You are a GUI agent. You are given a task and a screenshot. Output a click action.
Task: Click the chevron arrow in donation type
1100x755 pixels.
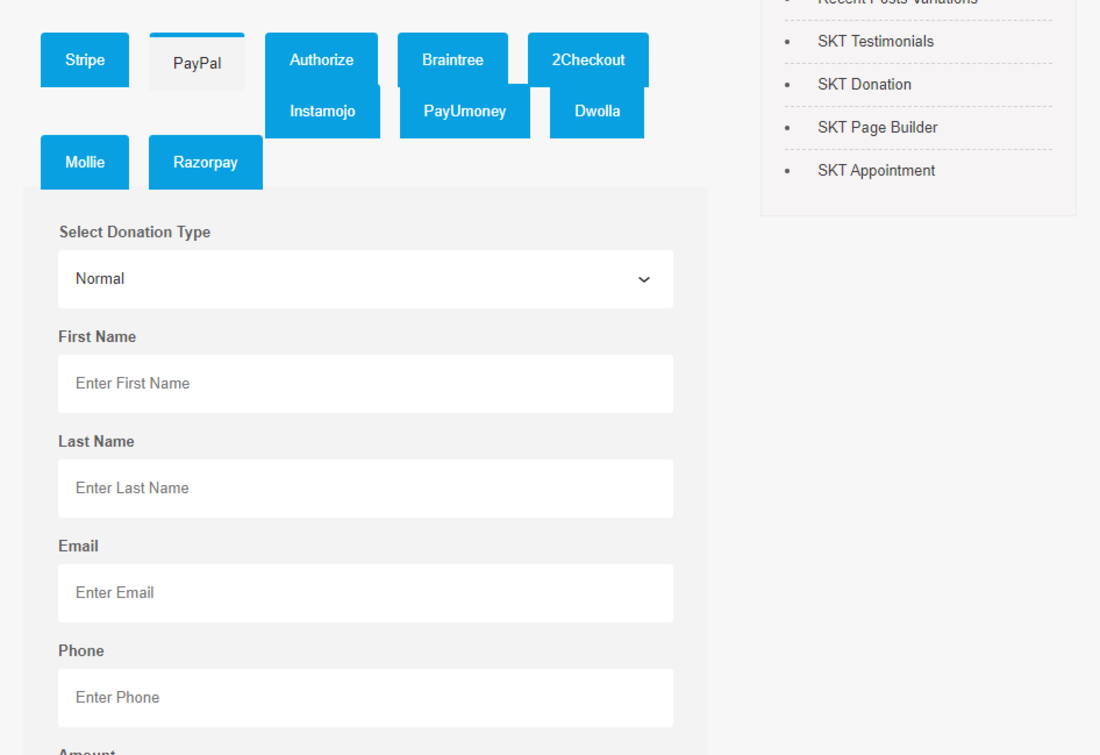point(644,280)
